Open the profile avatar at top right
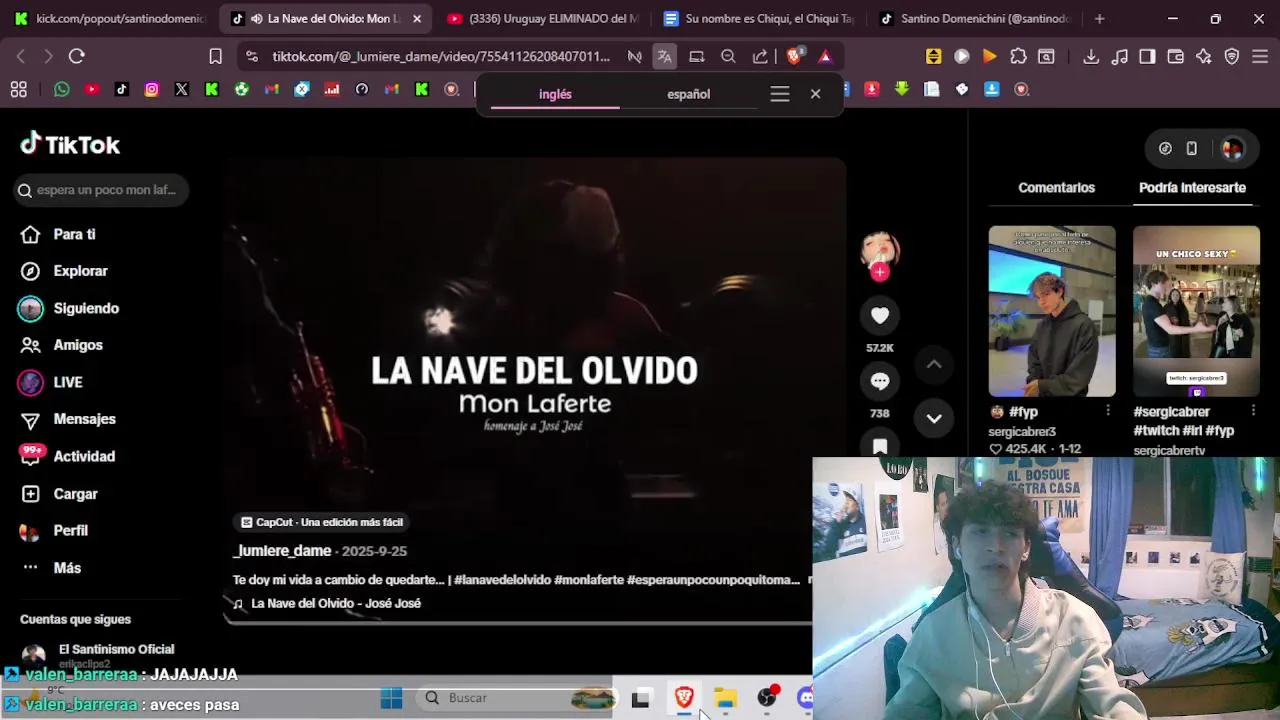 pos(1232,148)
